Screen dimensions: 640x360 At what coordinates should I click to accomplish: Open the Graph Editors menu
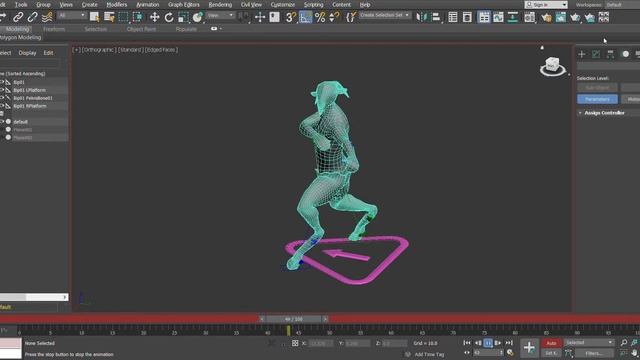pyautogui.click(x=184, y=5)
